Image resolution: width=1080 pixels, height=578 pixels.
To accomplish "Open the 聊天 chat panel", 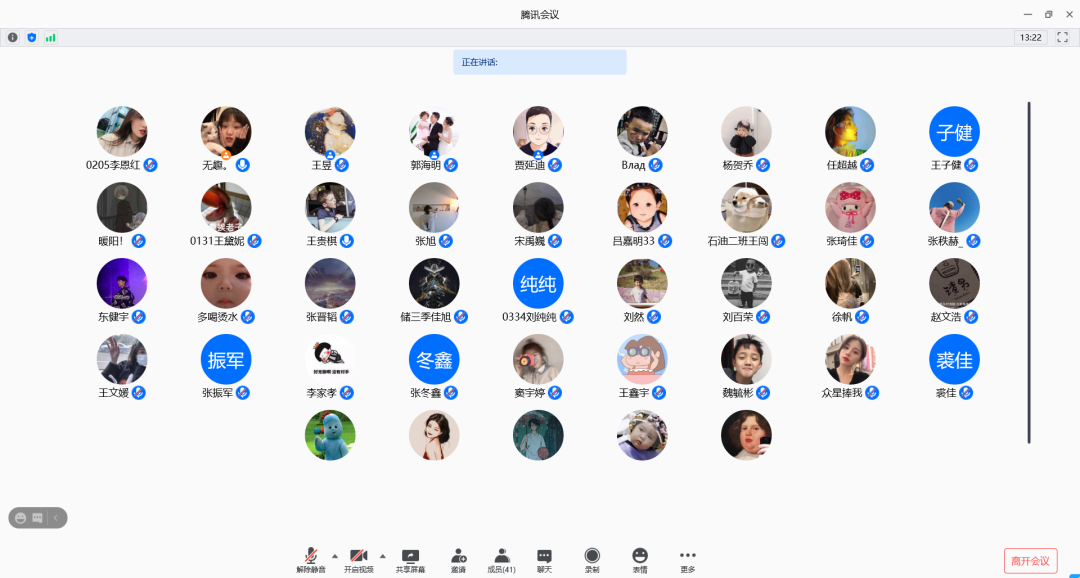I will click(544, 559).
